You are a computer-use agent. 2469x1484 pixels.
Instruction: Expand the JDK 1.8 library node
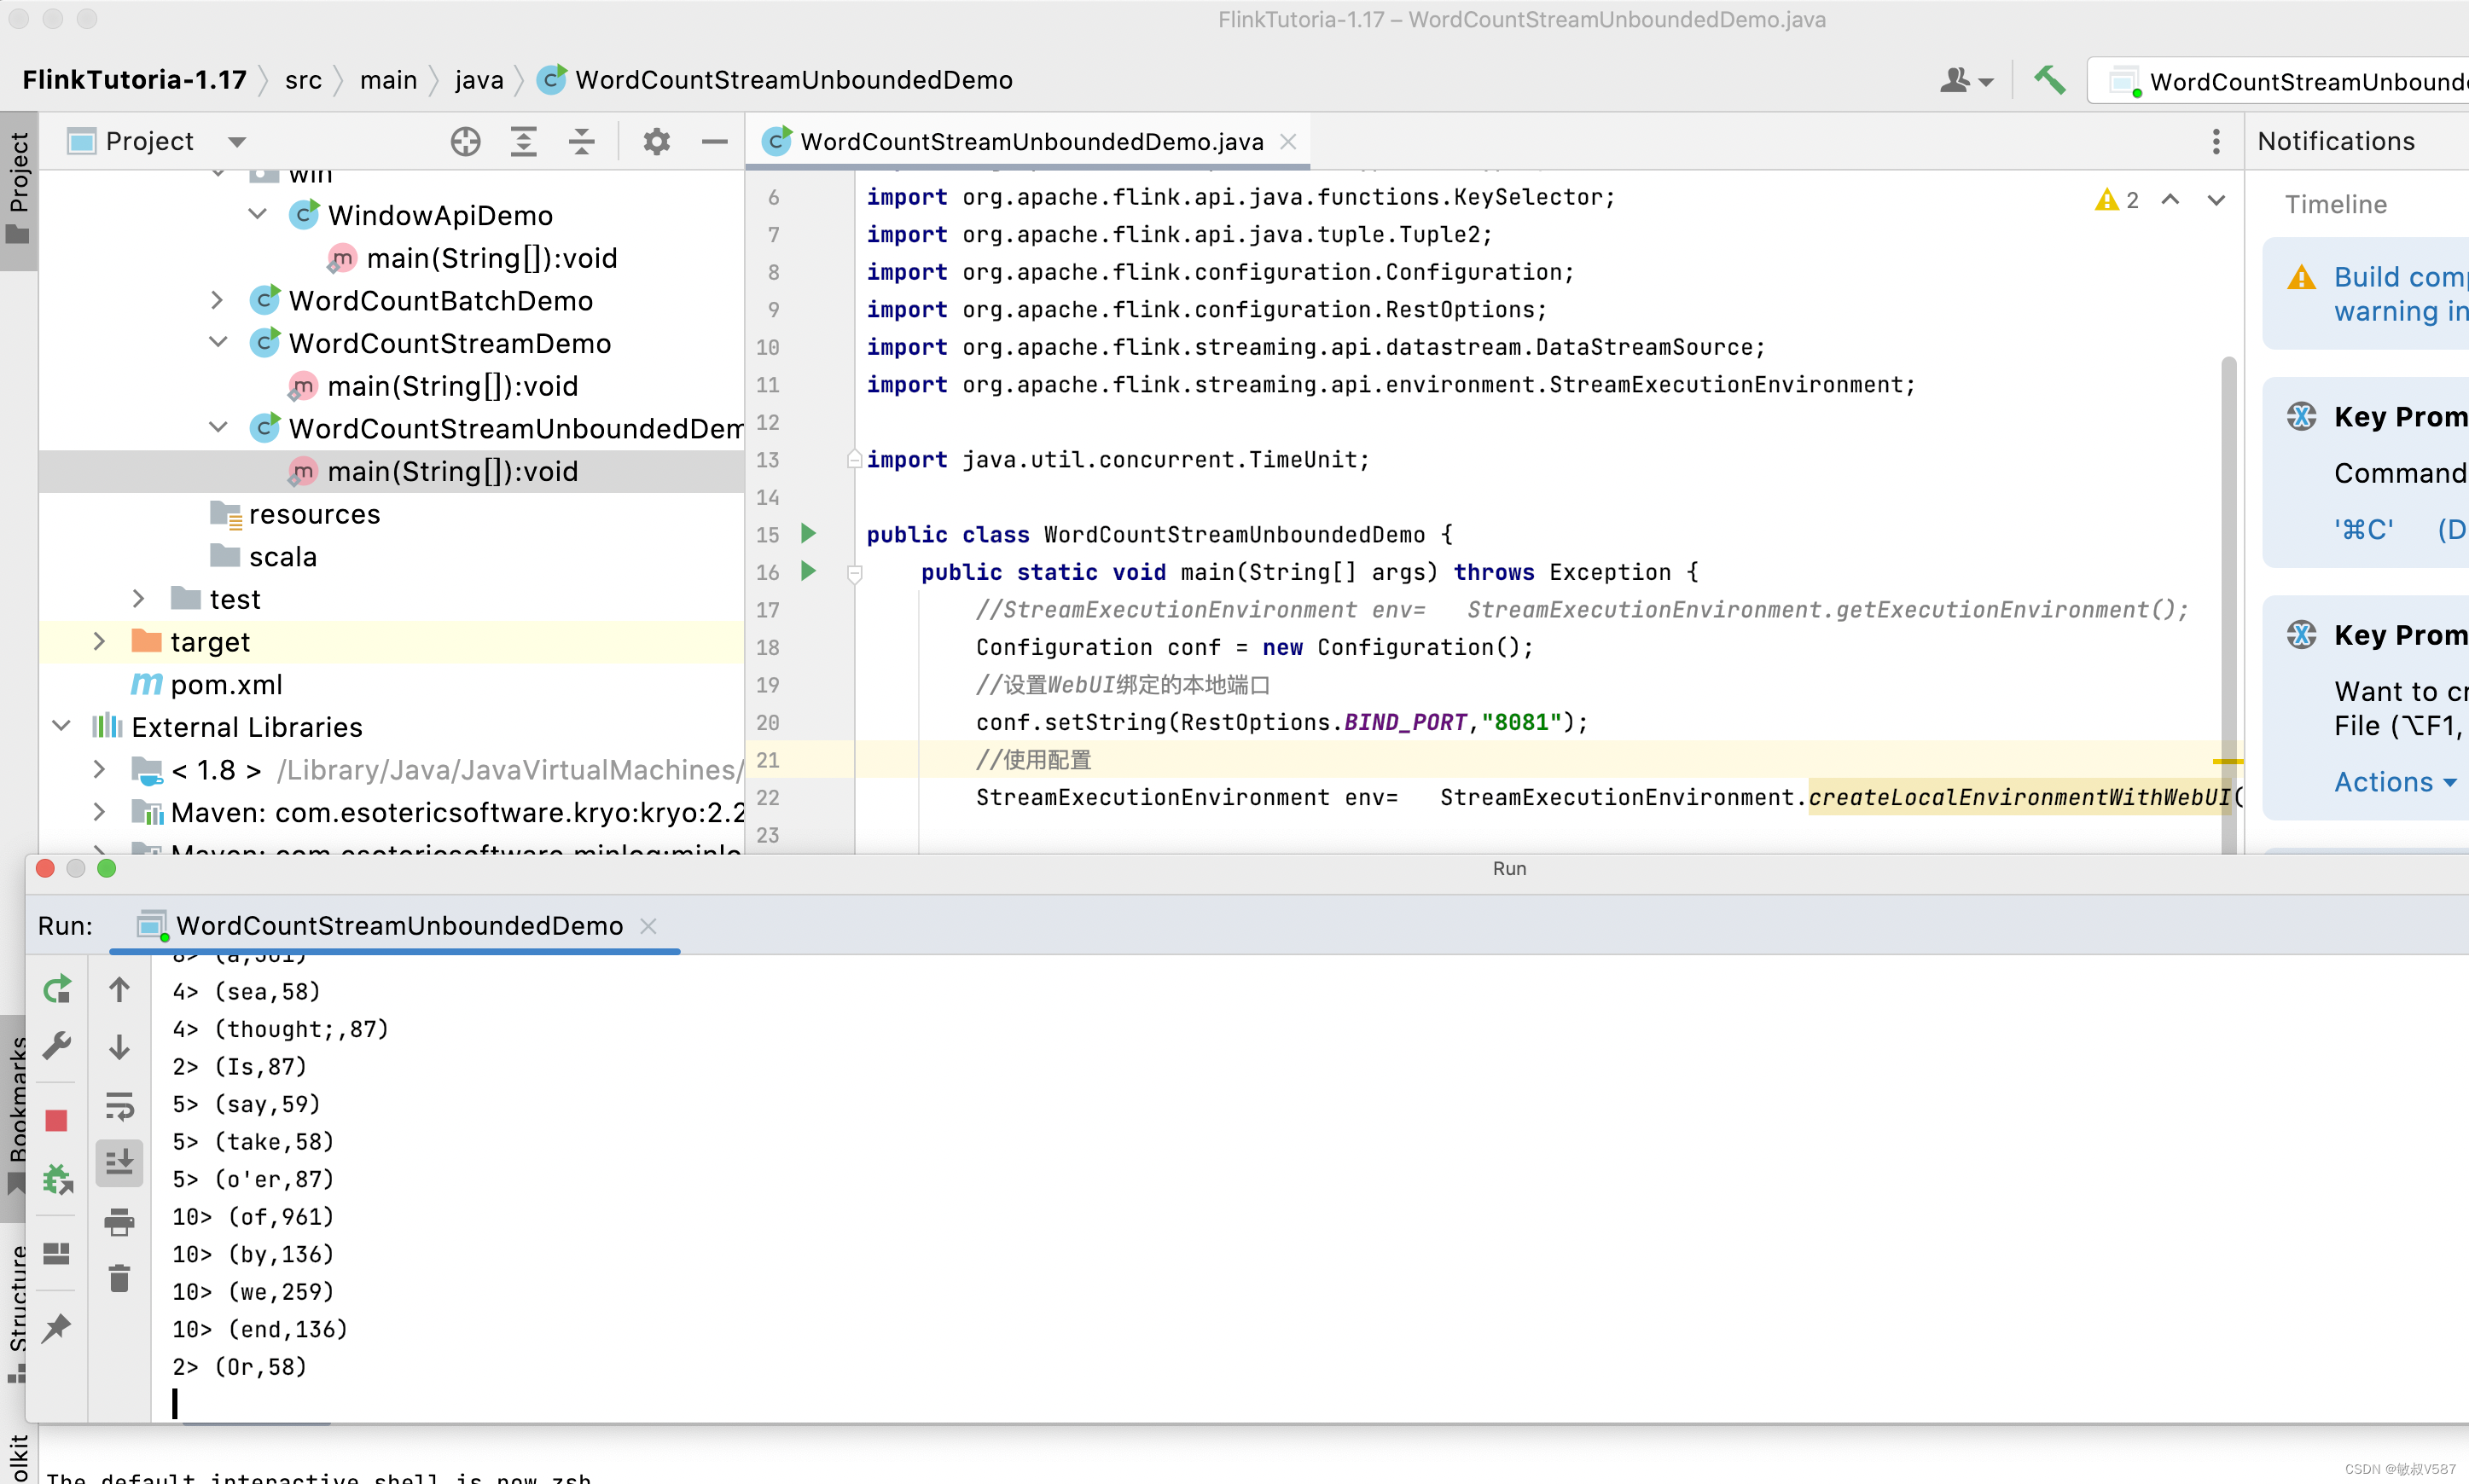click(99, 769)
